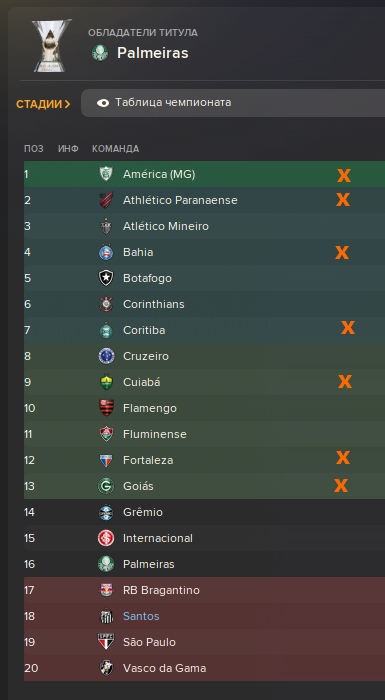This screenshot has height=700, width=385.
Task: Open Palmeiras title holder link at top
Action: tap(153, 53)
